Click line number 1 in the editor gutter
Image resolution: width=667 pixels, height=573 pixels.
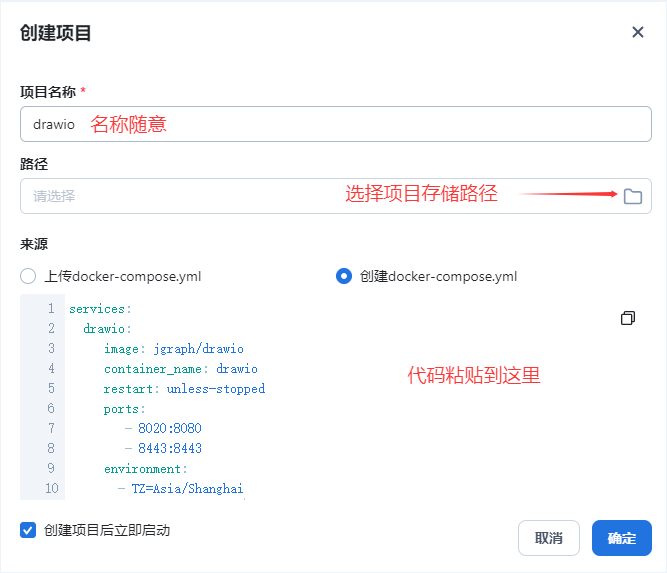pyautogui.click(x=50, y=309)
